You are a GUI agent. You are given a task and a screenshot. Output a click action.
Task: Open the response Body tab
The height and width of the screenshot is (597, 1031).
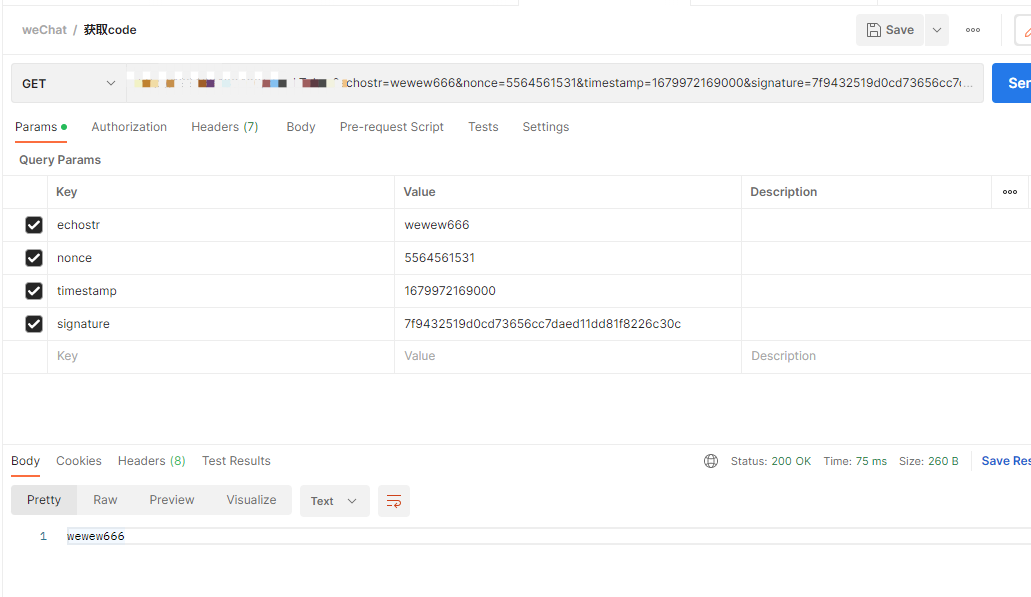26,461
